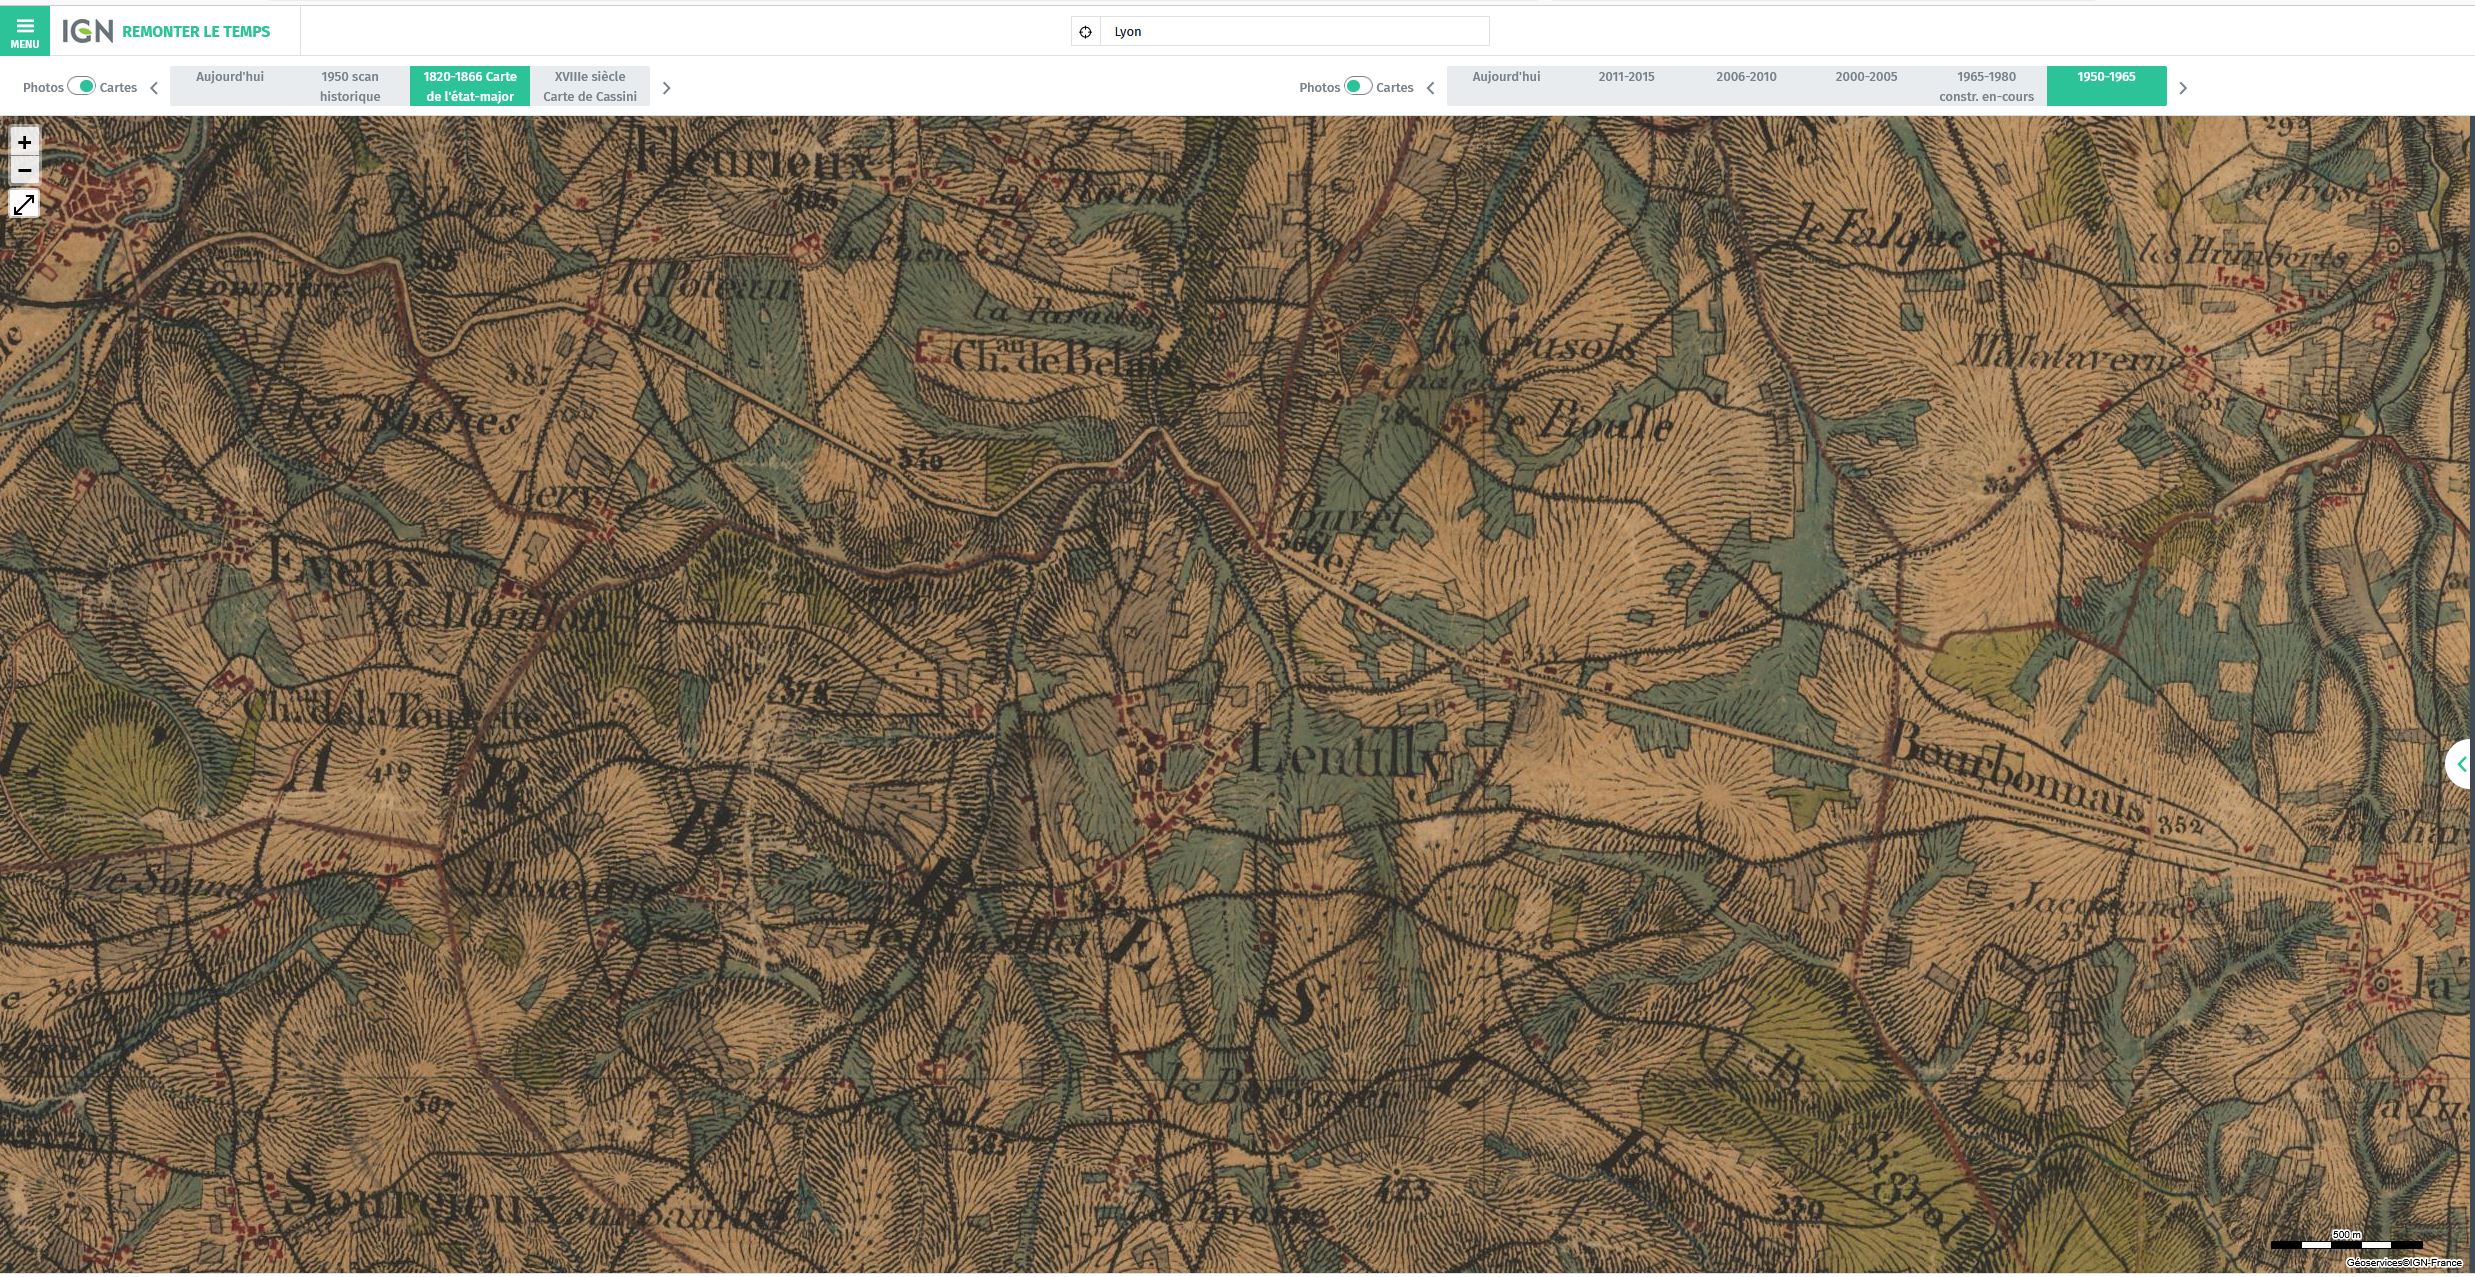Toggle left Photos/Cartes switch
The image size is (2475, 1277).
[x=81, y=87]
